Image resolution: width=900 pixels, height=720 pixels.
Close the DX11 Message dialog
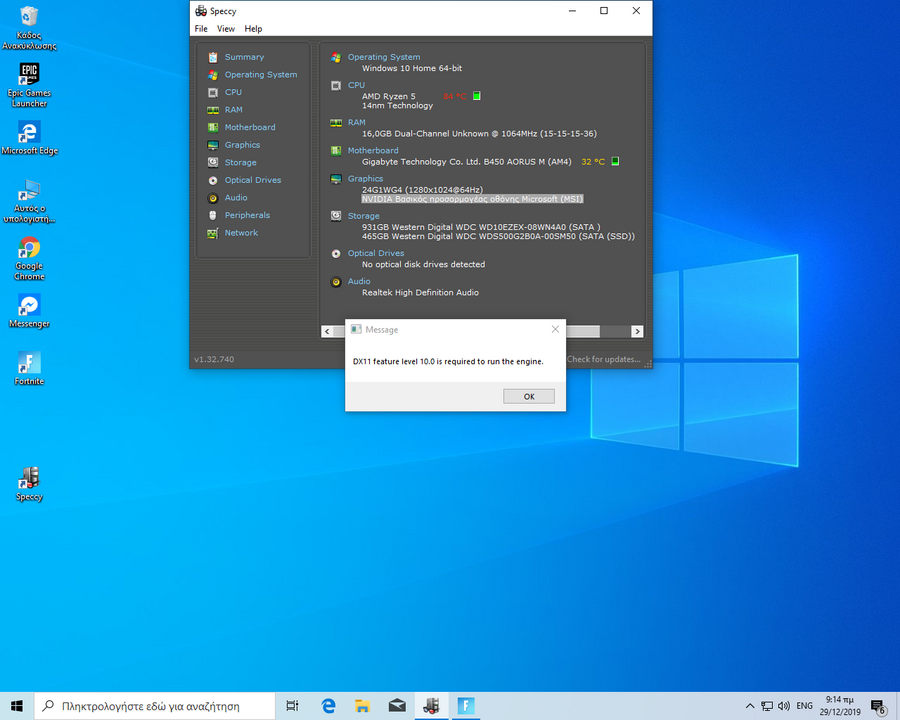(x=555, y=329)
